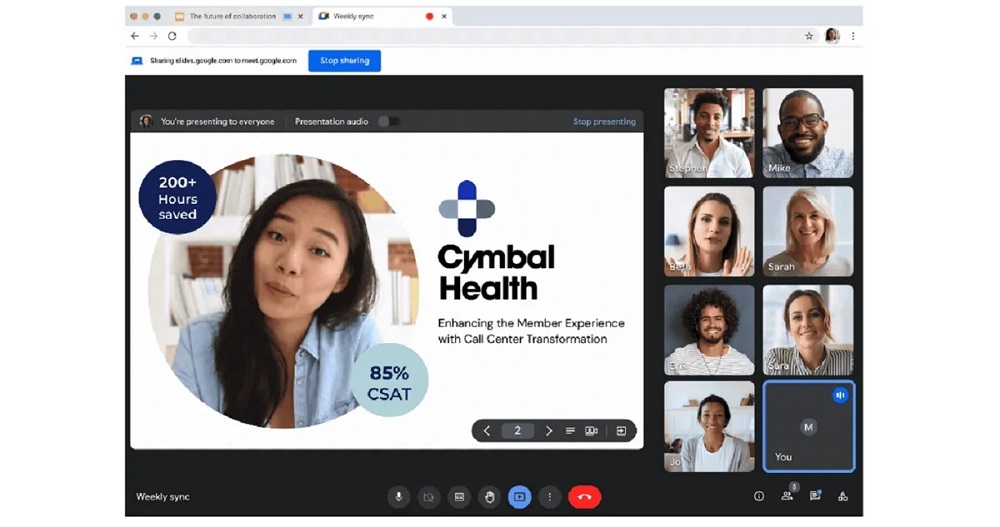Click the '85% CSAT' badge on slide
This screenshot has height=527, width=1000.
[389, 380]
